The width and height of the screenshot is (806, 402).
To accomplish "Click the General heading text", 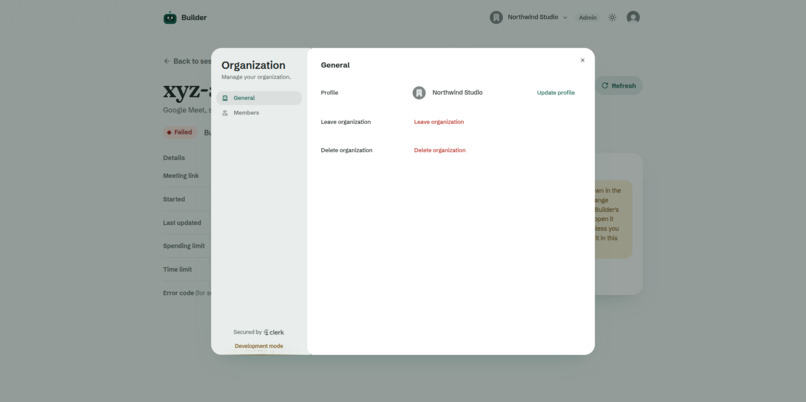I will coord(335,65).
